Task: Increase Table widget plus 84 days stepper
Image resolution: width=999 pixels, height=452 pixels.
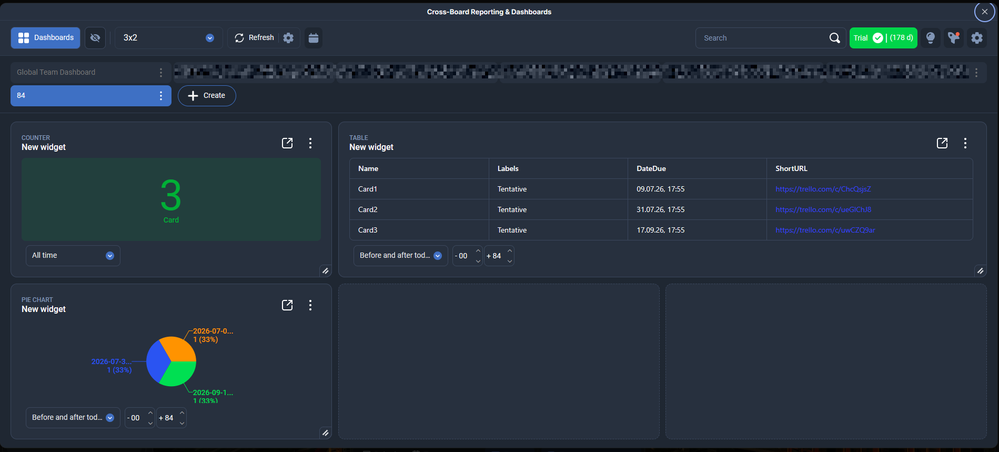Action: coord(509,251)
